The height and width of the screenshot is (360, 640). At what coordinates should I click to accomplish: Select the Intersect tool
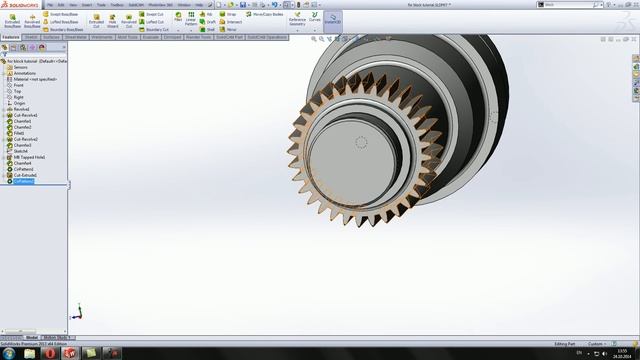coord(231,22)
